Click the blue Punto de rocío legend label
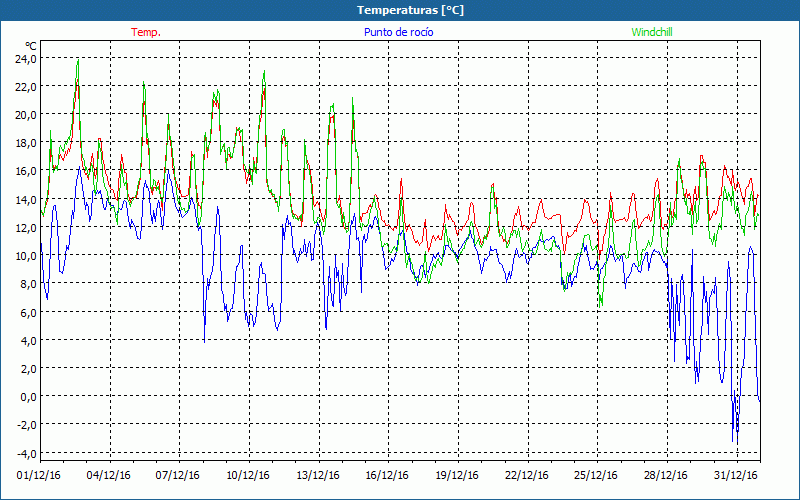This screenshot has width=800, height=500. pos(398,32)
